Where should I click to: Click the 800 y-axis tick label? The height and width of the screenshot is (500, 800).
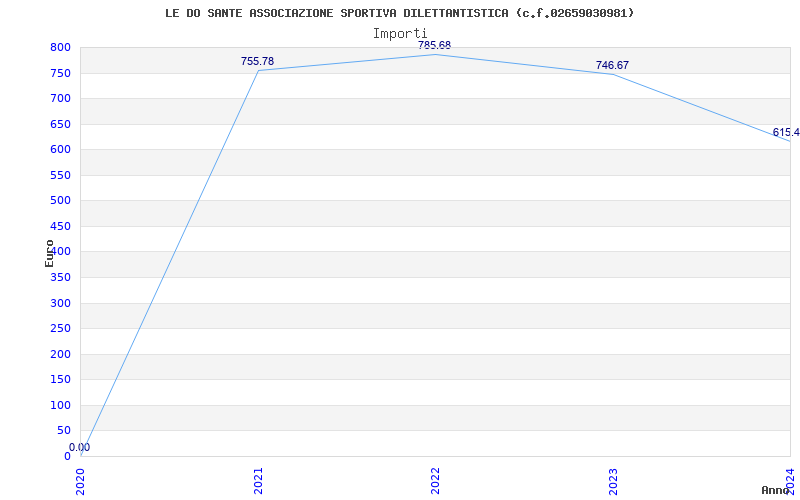[60, 47]
